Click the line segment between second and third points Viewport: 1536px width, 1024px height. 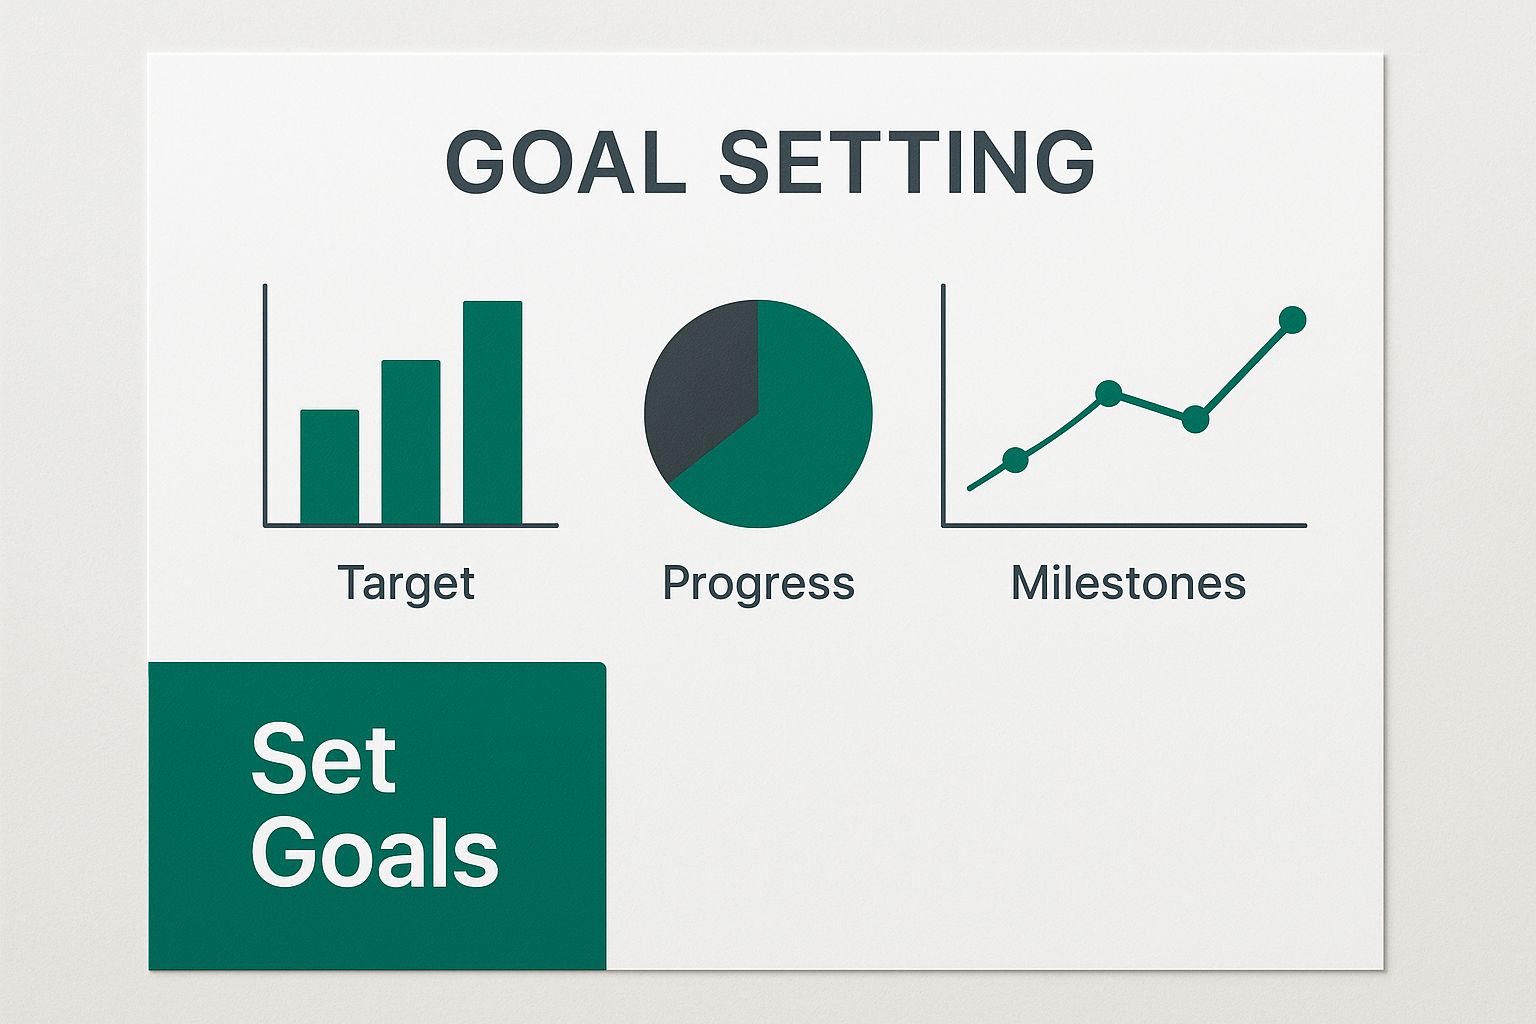tap(1152, 406)
